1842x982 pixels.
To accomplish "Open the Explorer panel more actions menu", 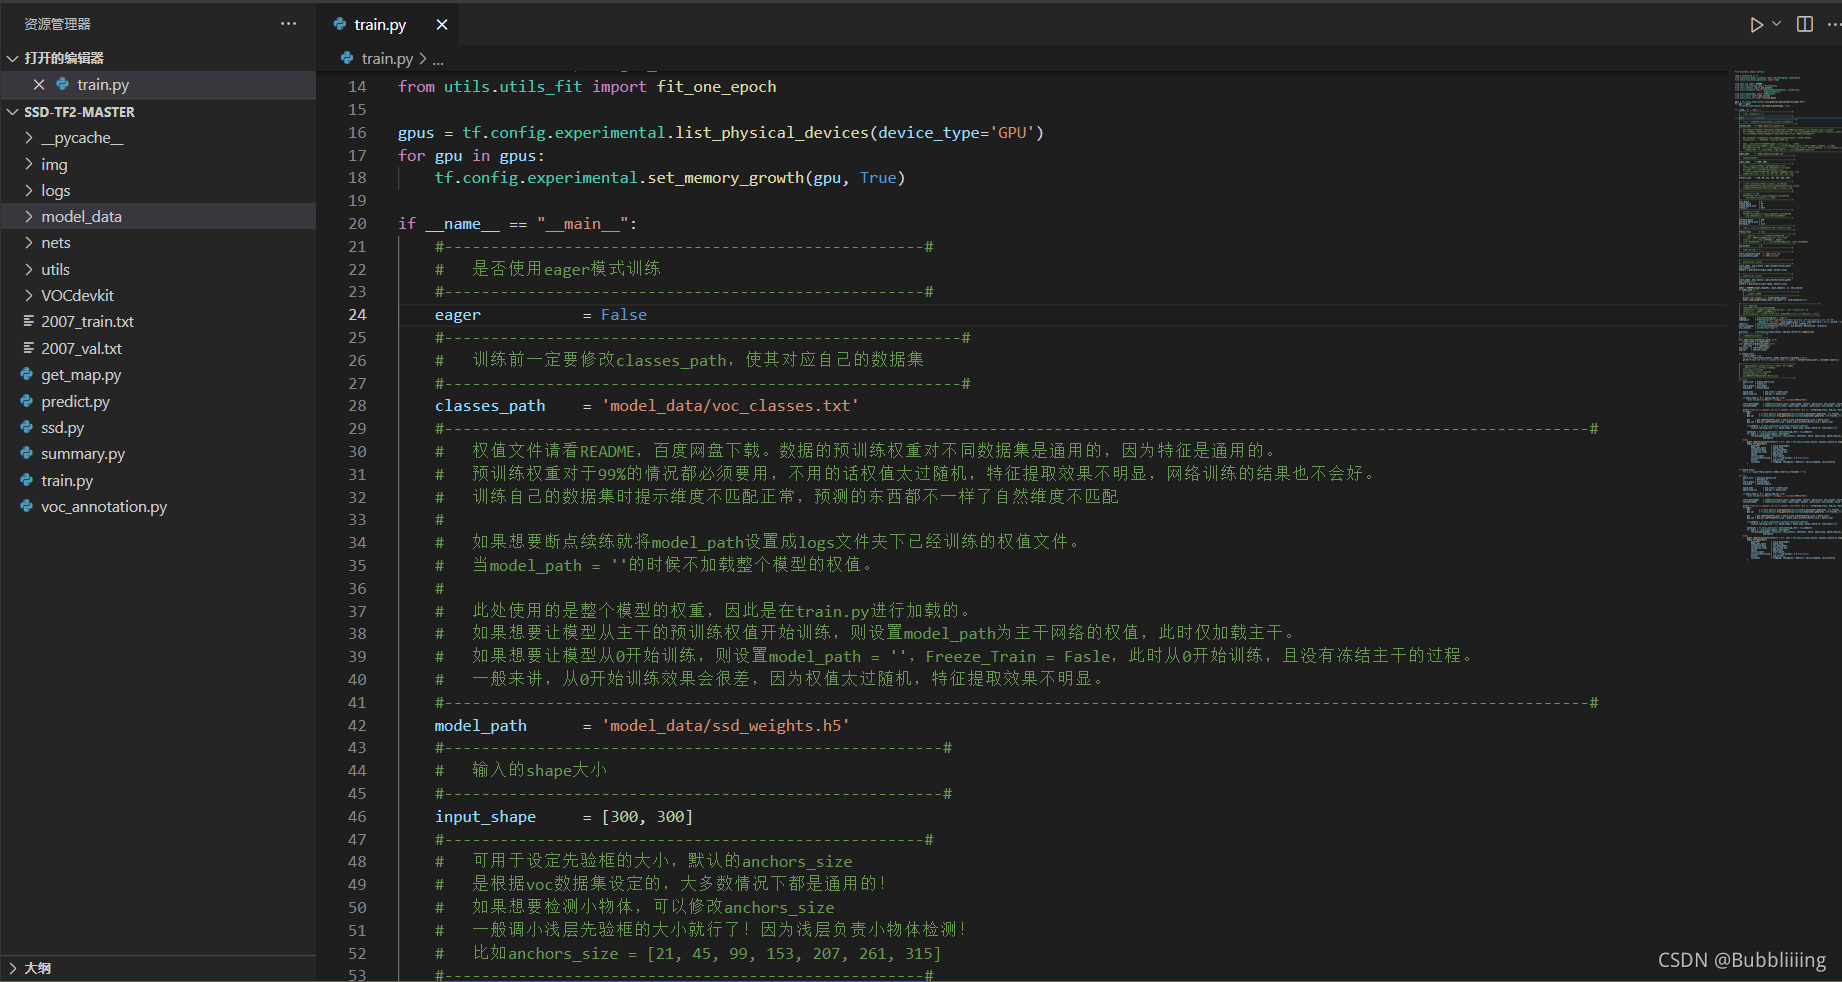I will point(289,24).
